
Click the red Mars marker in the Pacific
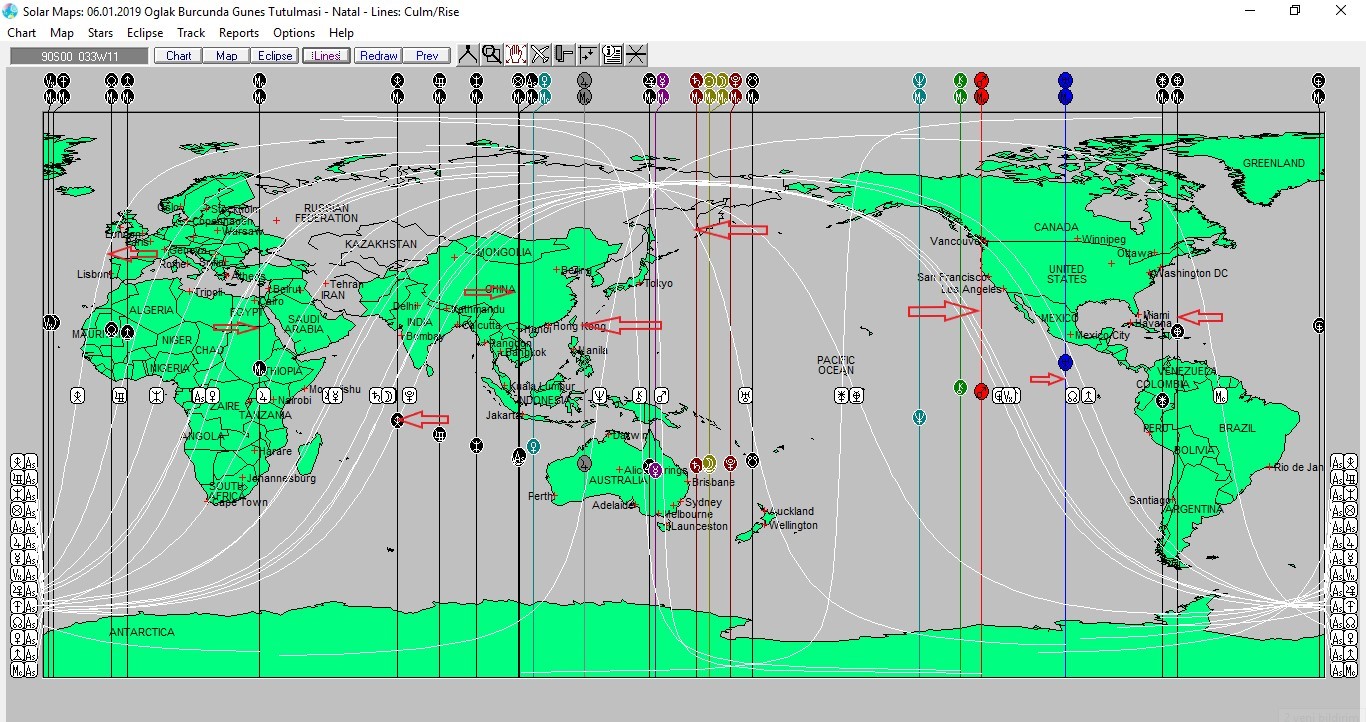(981, 391)
